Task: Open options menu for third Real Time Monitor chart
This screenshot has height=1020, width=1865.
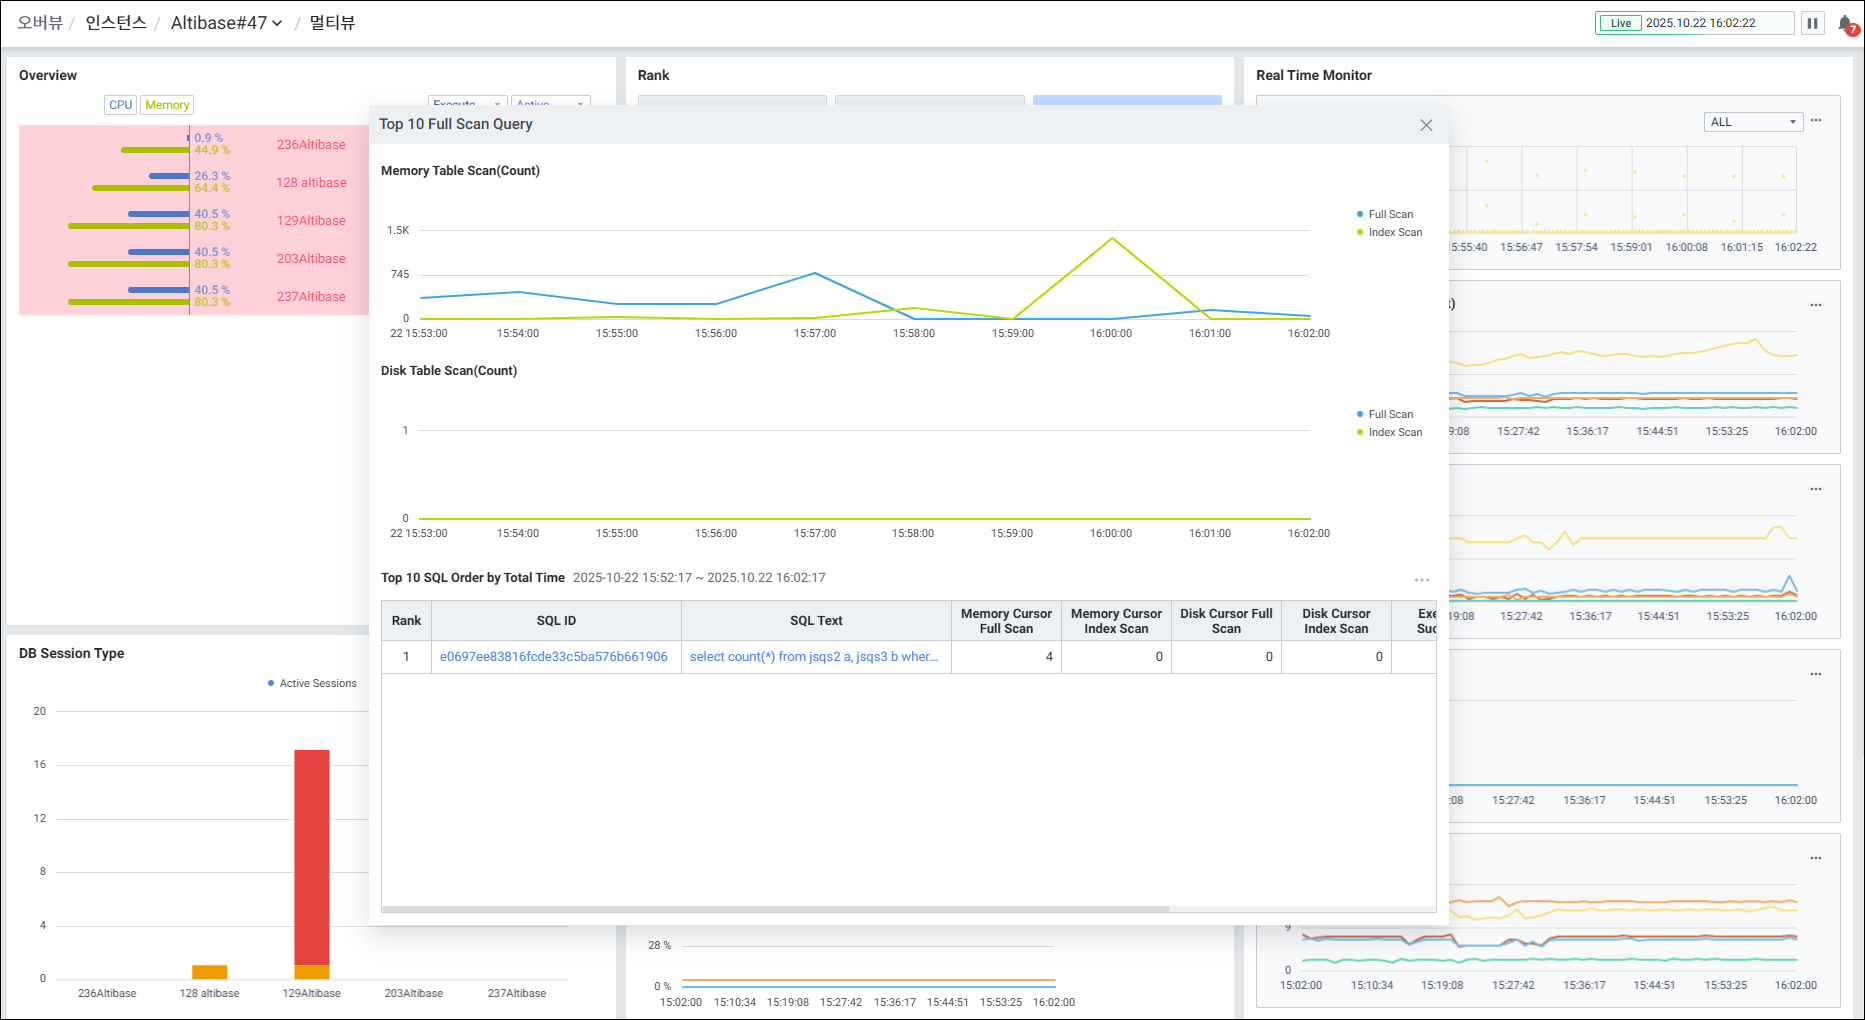Action: [x=1816, y=489]
